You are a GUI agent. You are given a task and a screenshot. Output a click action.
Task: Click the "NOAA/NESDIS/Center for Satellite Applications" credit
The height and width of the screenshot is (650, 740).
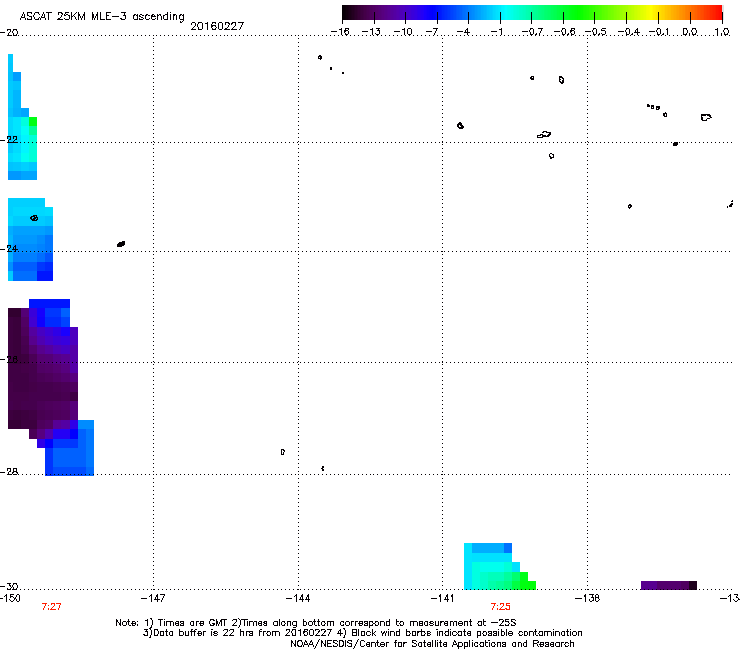click(x=432, y=644)
